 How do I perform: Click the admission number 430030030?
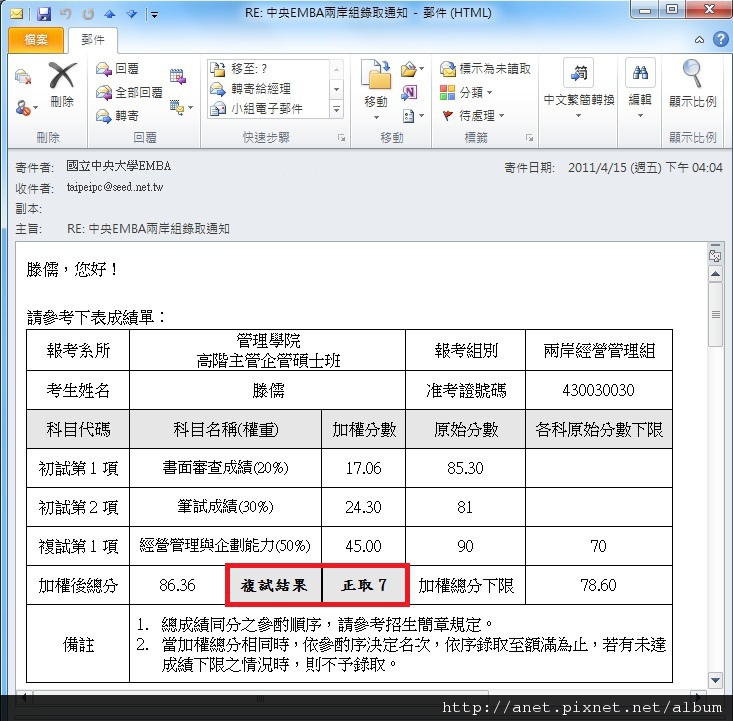598,390
